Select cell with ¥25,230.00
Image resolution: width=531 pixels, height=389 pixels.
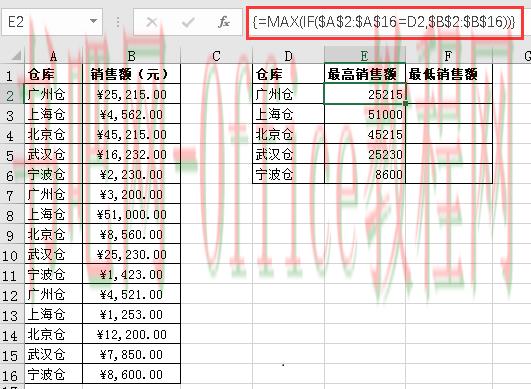(x=131, y=254)
